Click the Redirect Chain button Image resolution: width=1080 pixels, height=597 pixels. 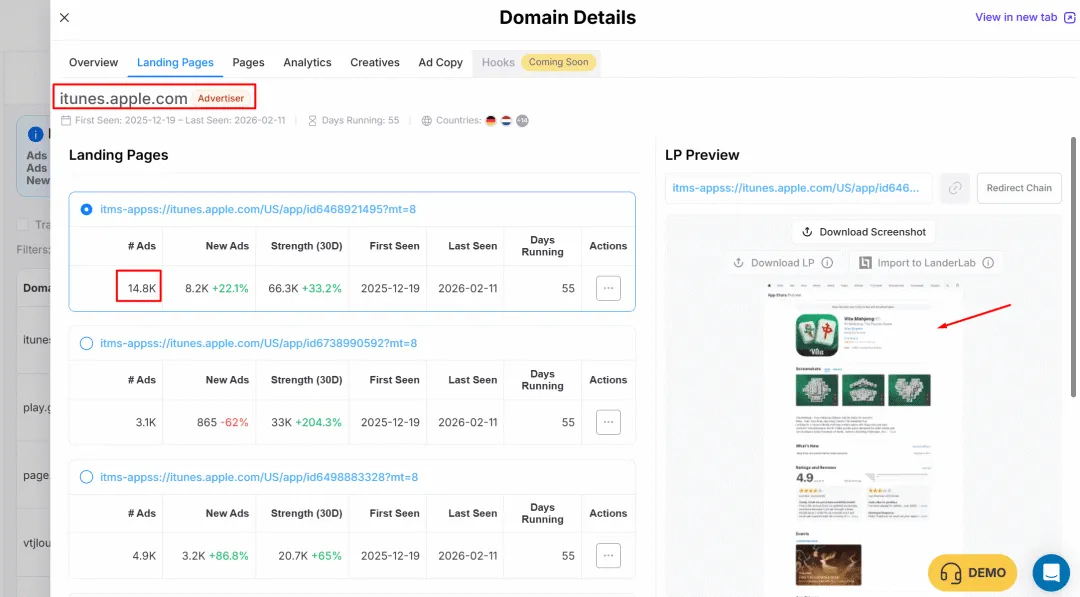1019,188
